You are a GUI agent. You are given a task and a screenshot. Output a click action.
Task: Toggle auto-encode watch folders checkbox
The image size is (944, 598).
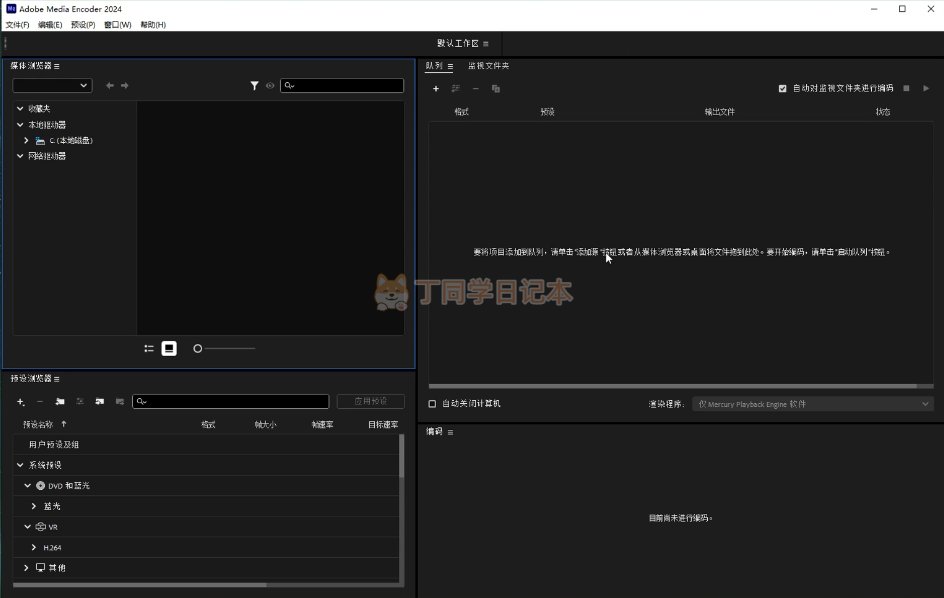pyautogui.click(x=782, y=88)
